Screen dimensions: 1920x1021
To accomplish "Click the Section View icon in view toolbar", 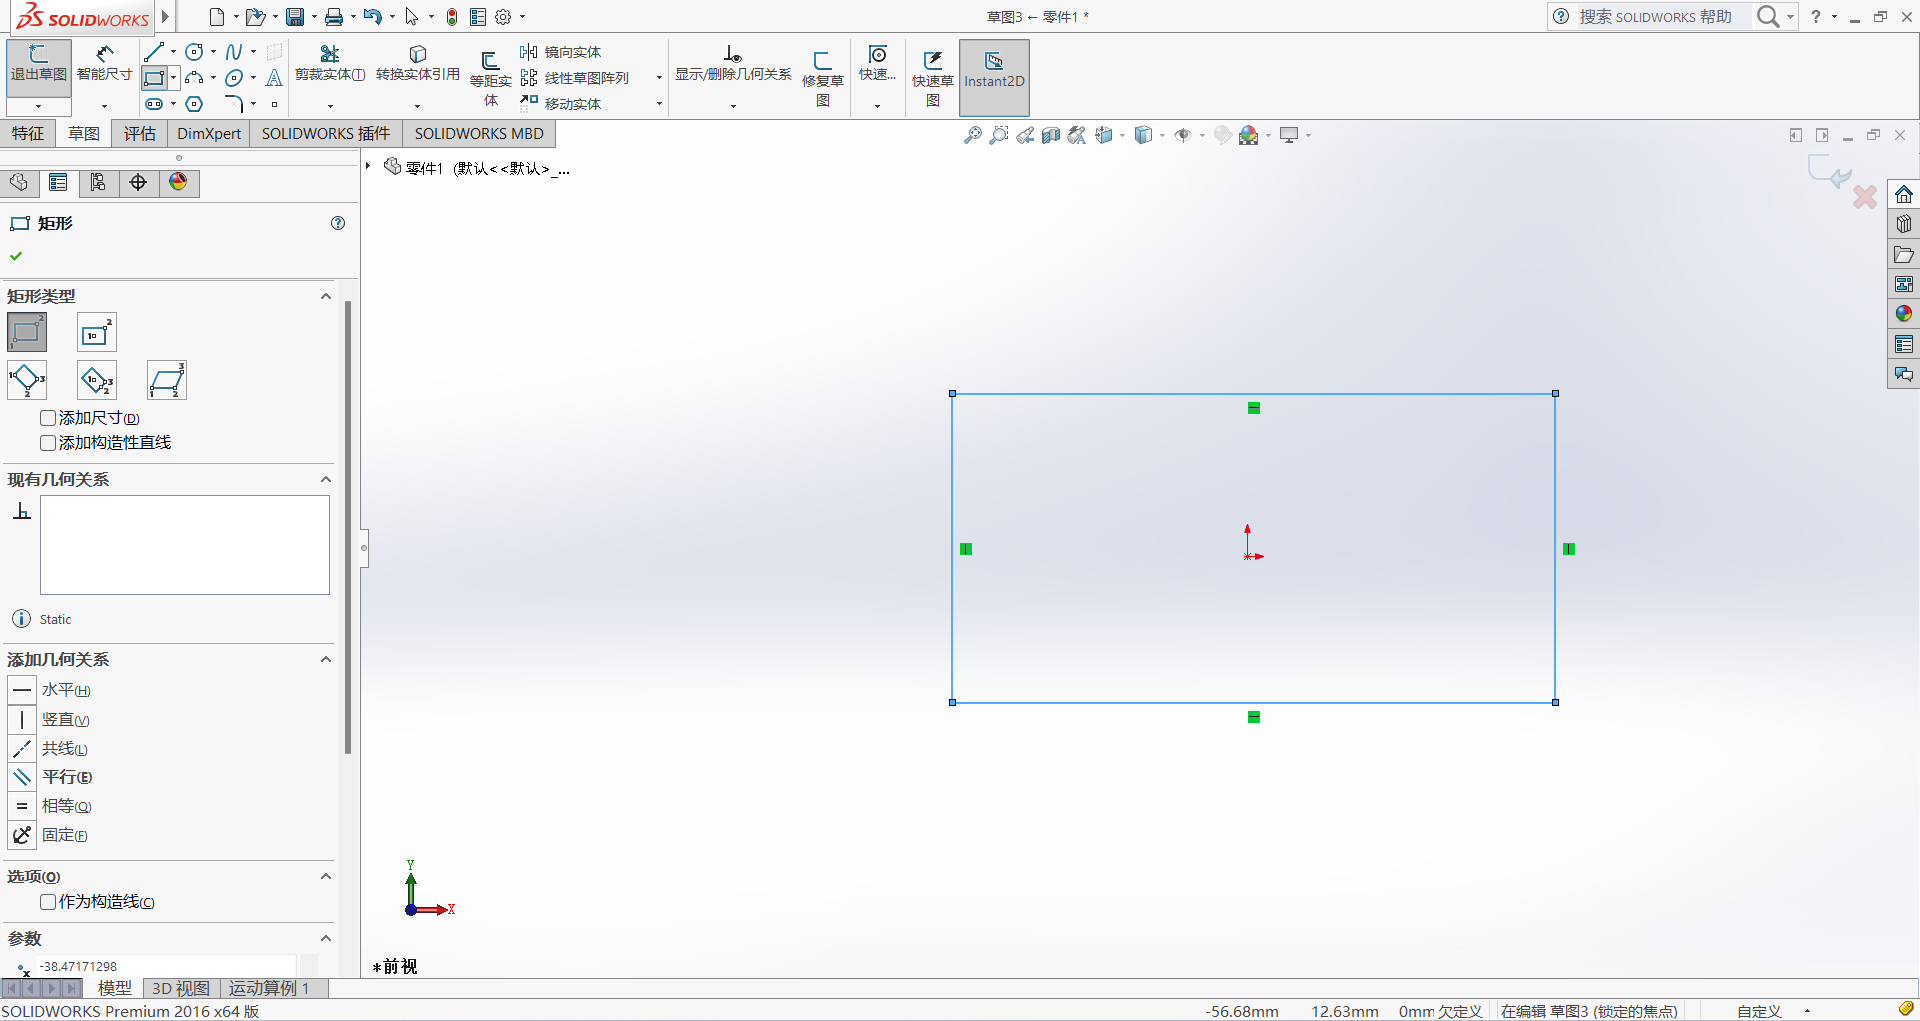I will 1050,135.
